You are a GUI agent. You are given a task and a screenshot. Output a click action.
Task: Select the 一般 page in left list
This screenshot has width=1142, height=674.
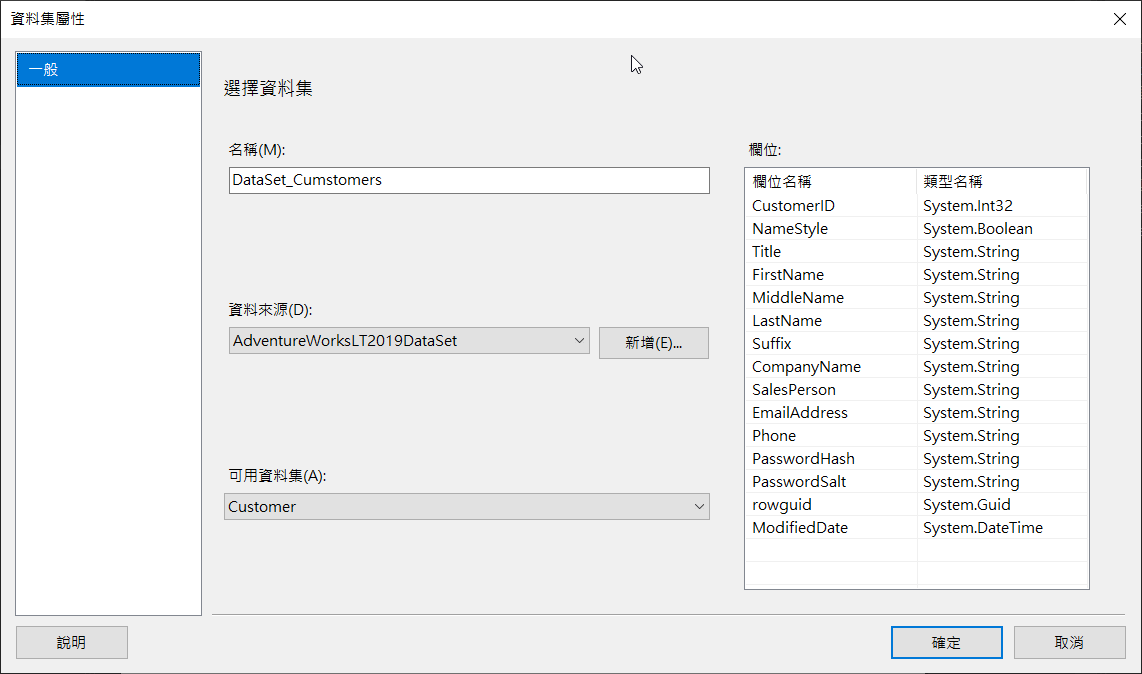pyautogui.click(x=108, y=69)
